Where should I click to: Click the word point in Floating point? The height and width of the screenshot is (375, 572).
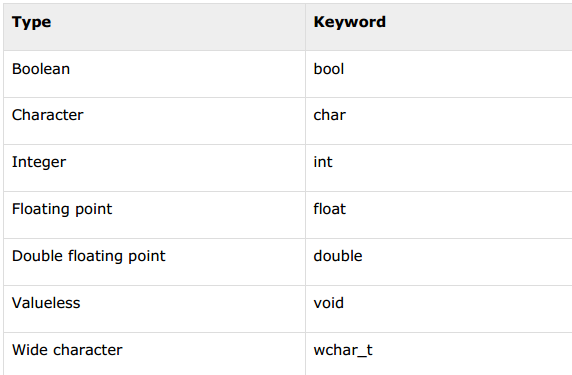tap(94, 210)
